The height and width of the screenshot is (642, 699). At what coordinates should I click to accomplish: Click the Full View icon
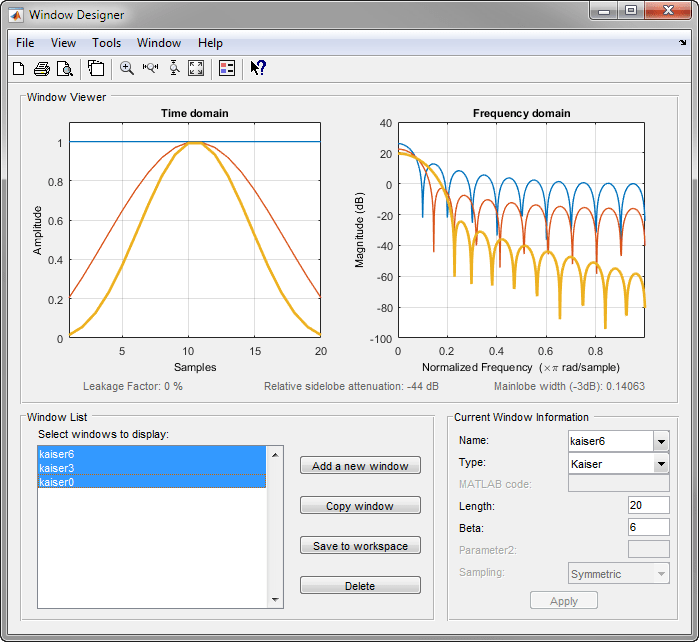(x=196, y=68)
